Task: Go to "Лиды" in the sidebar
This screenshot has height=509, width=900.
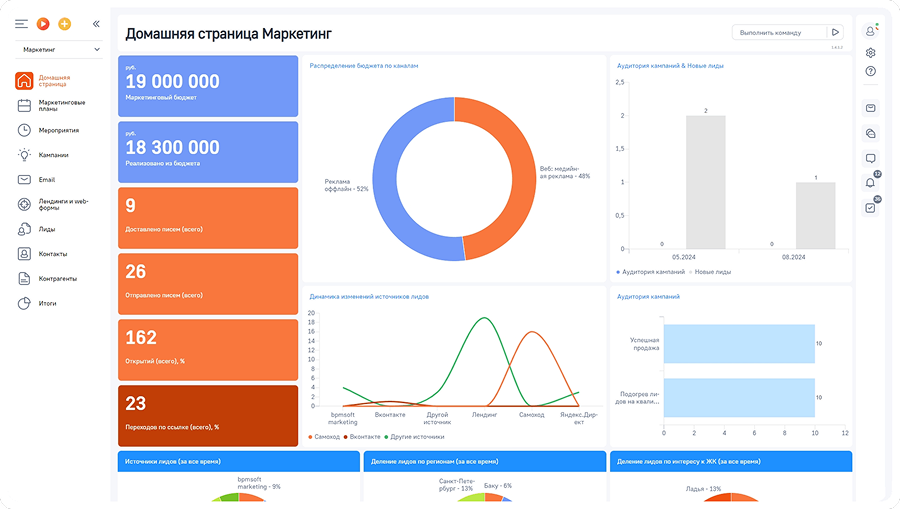Action: click(46, 229)
